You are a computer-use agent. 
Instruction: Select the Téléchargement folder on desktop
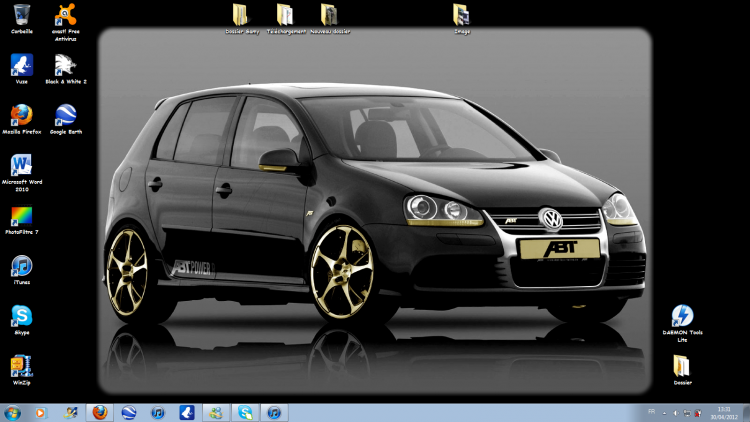coord(286,19)
